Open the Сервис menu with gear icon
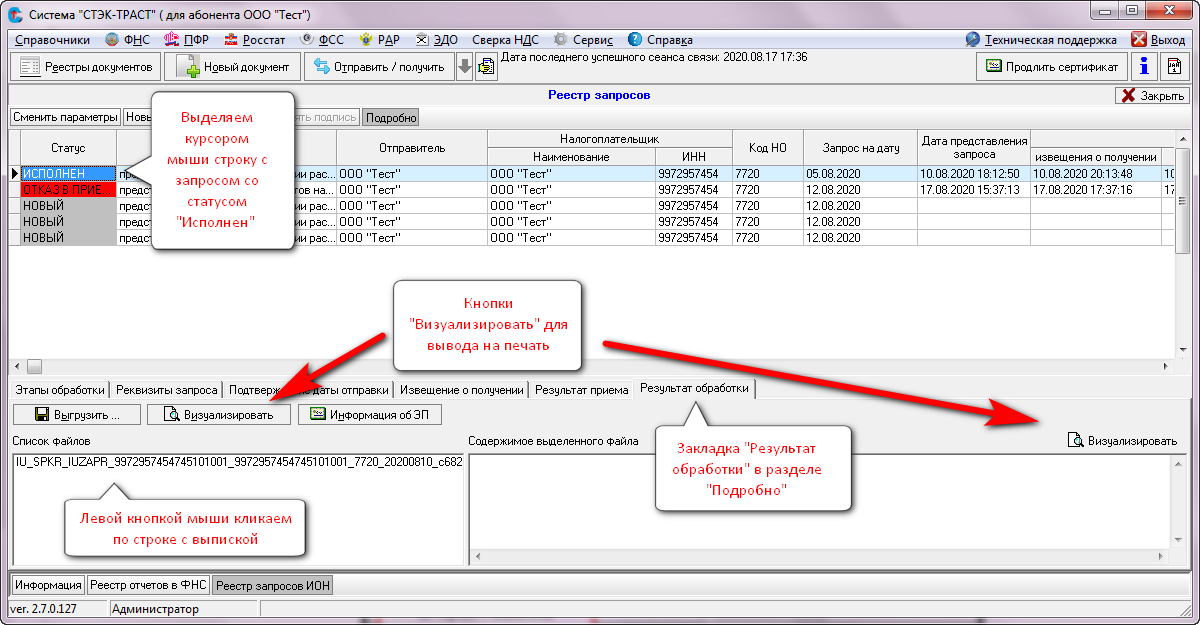1200x625 pixels. [x=583, y=40]
